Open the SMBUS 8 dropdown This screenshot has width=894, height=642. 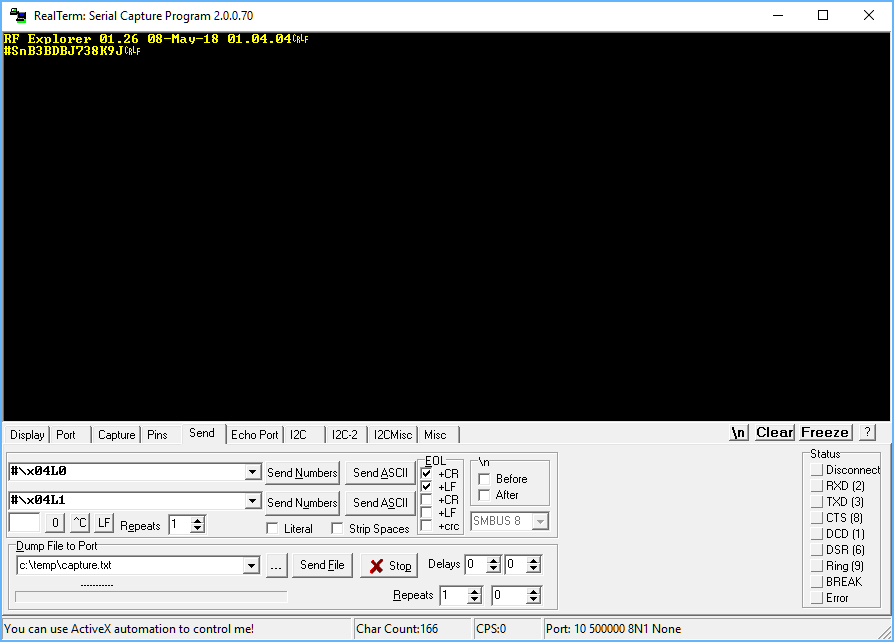(x=539, y=520)
